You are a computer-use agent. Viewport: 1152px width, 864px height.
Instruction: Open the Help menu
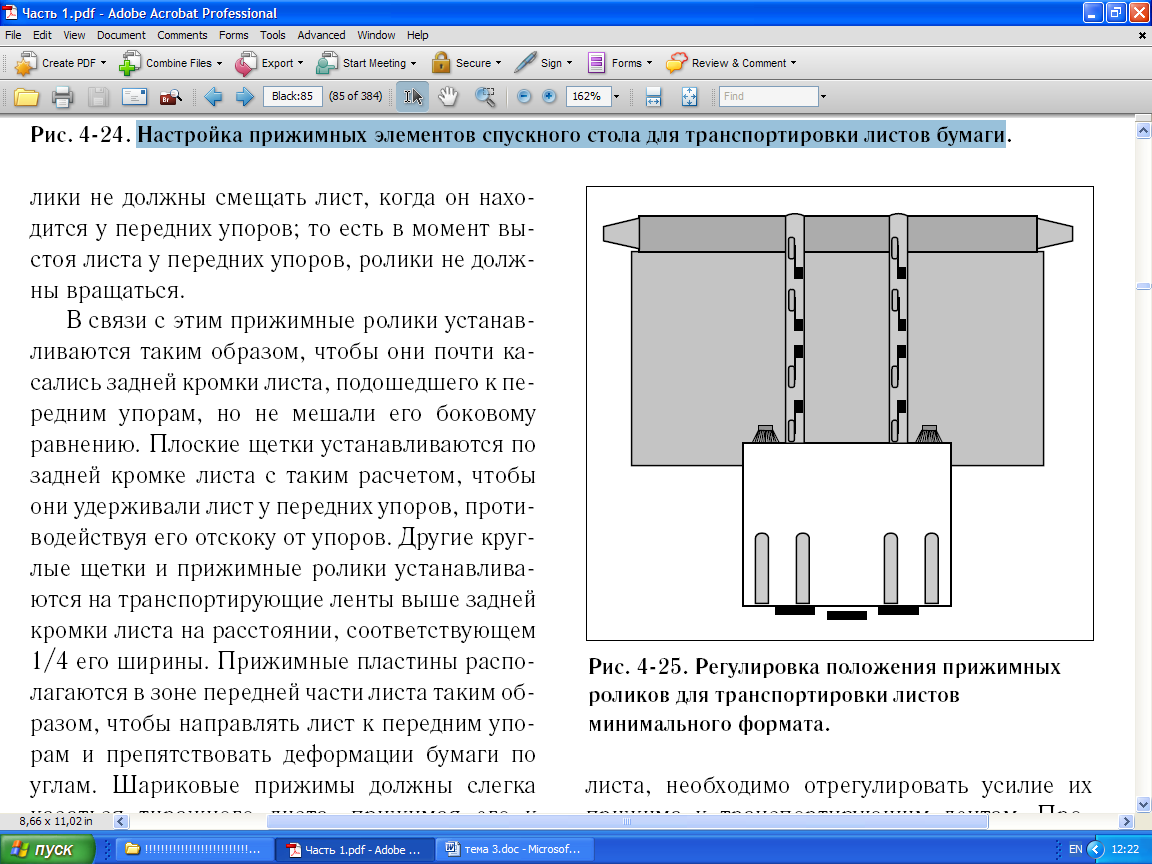point(417,35)
